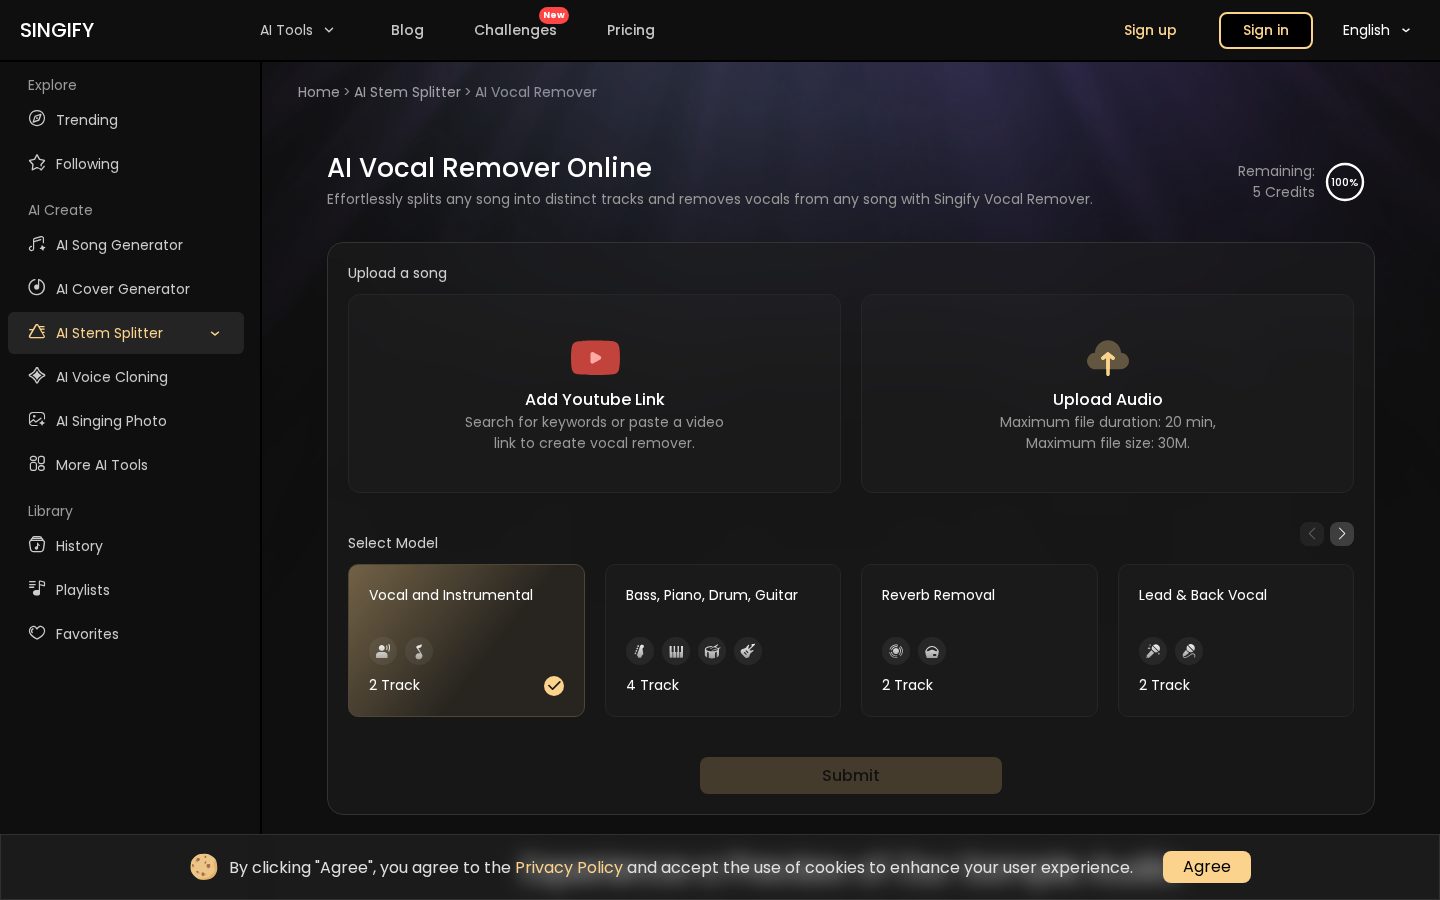Click the guitar icon in 4 Track card
Viewport: 1440px width, 900px height.
click(x=748, y=651)
